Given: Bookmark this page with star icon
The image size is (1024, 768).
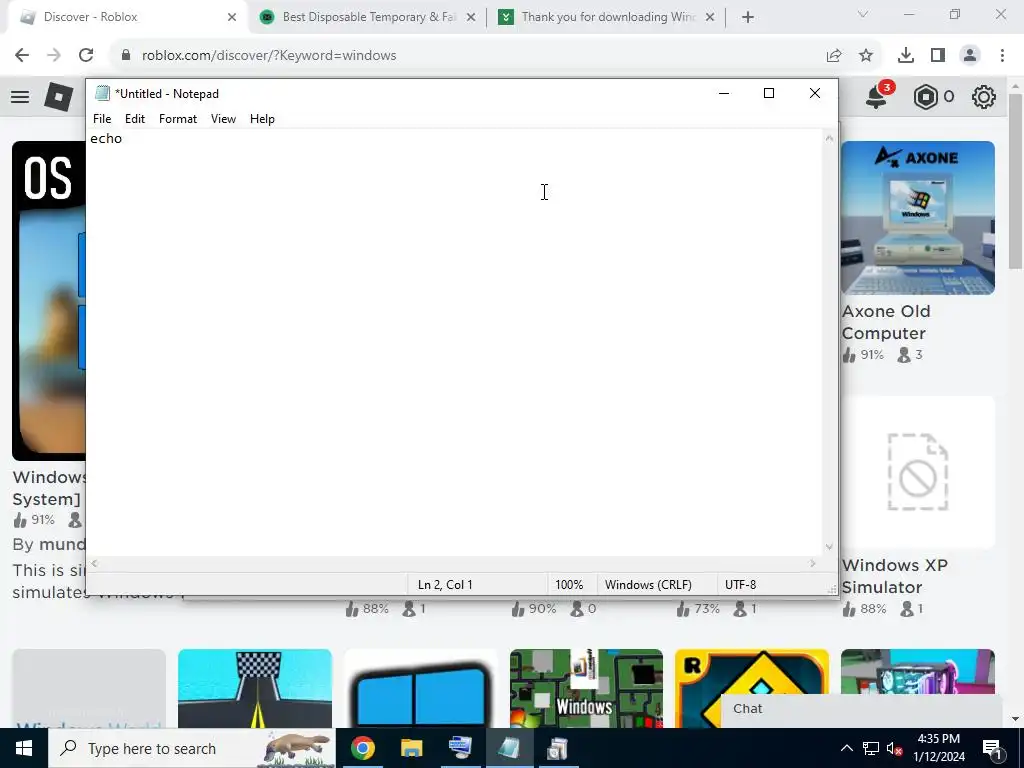Looking at the screenshot, I should point(866,56).
